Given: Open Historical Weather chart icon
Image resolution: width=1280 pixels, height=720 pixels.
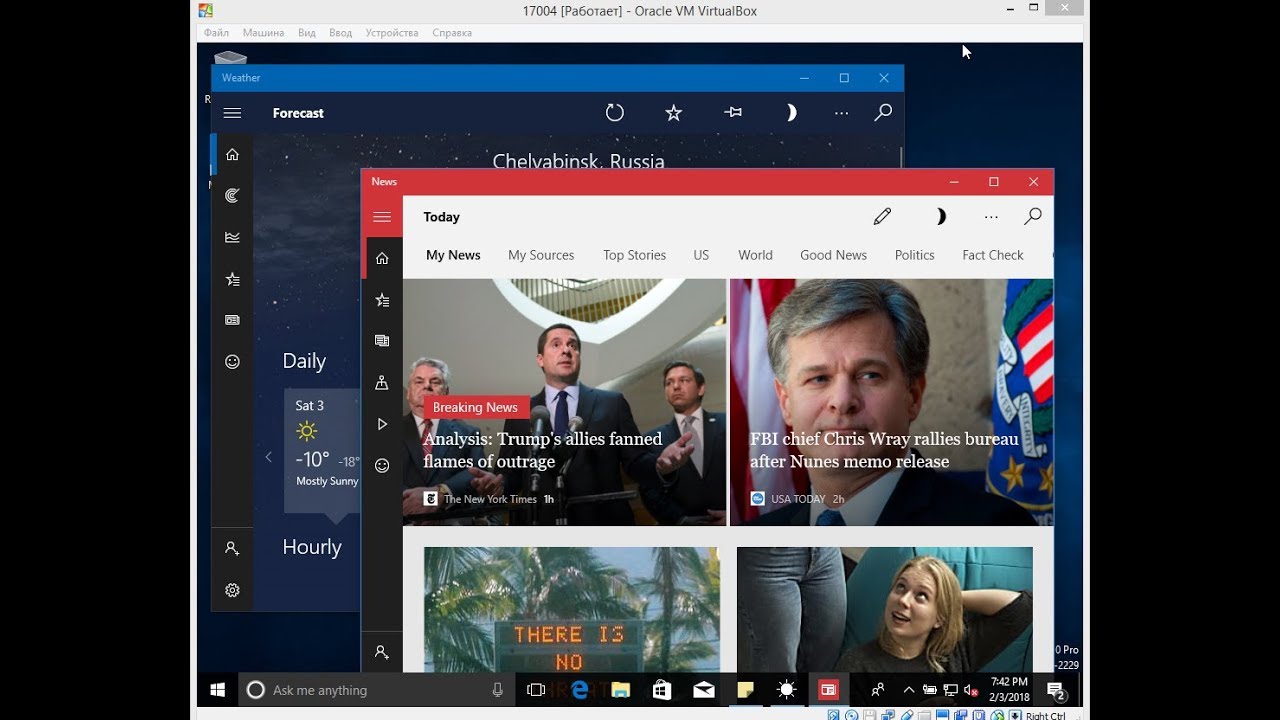Looking at the screenshot, I should tap(232, 238).
